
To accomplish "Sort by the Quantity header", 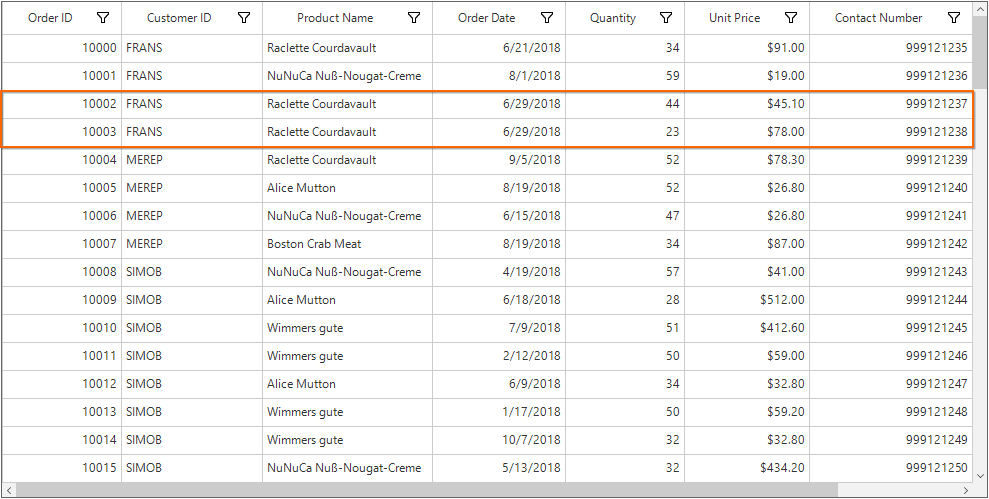I will click(x=612, y=18).
